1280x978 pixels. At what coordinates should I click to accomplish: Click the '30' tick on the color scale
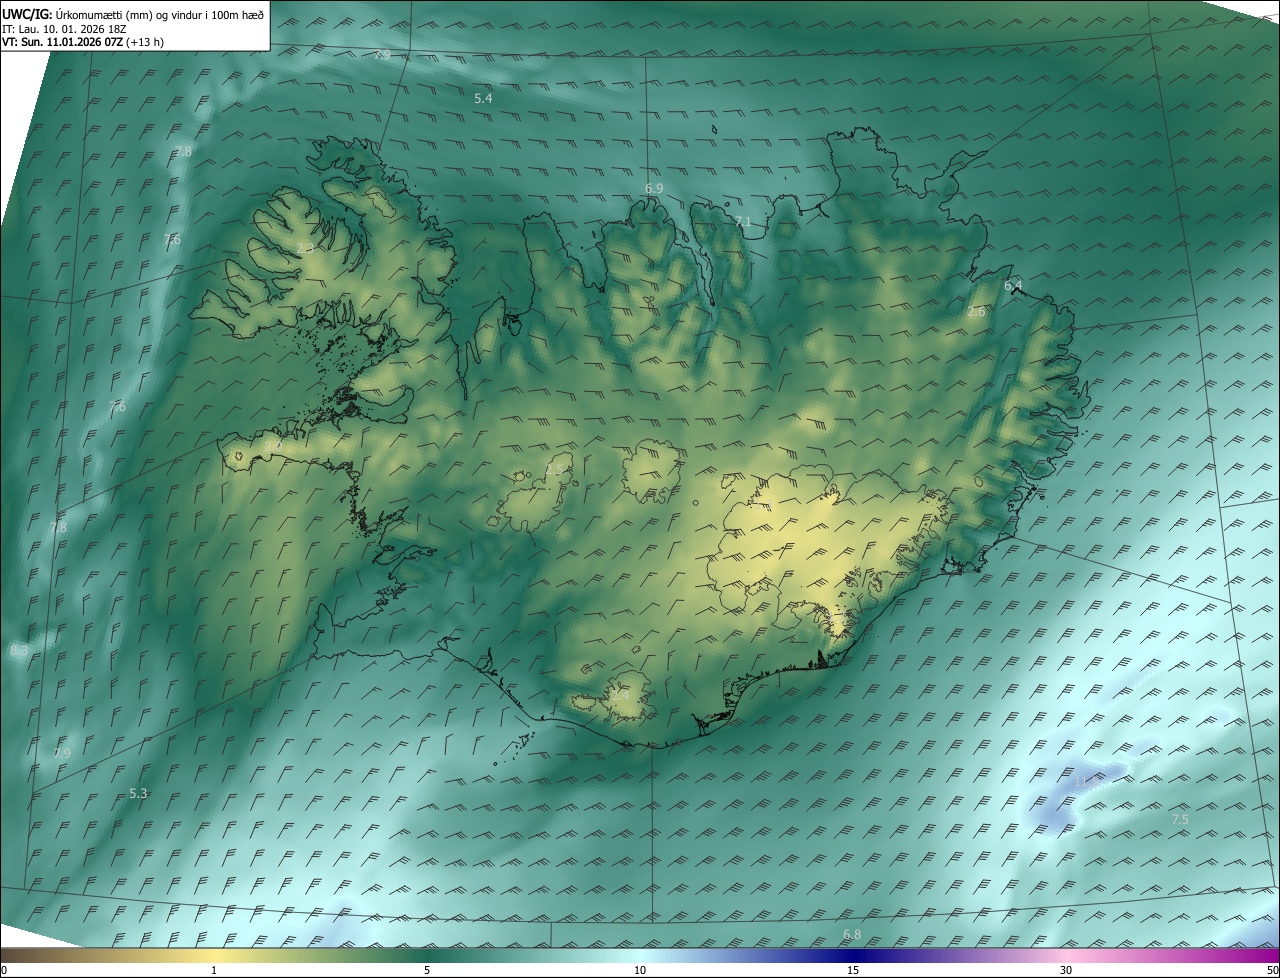pyautogui.click(x=1066, y=970)
